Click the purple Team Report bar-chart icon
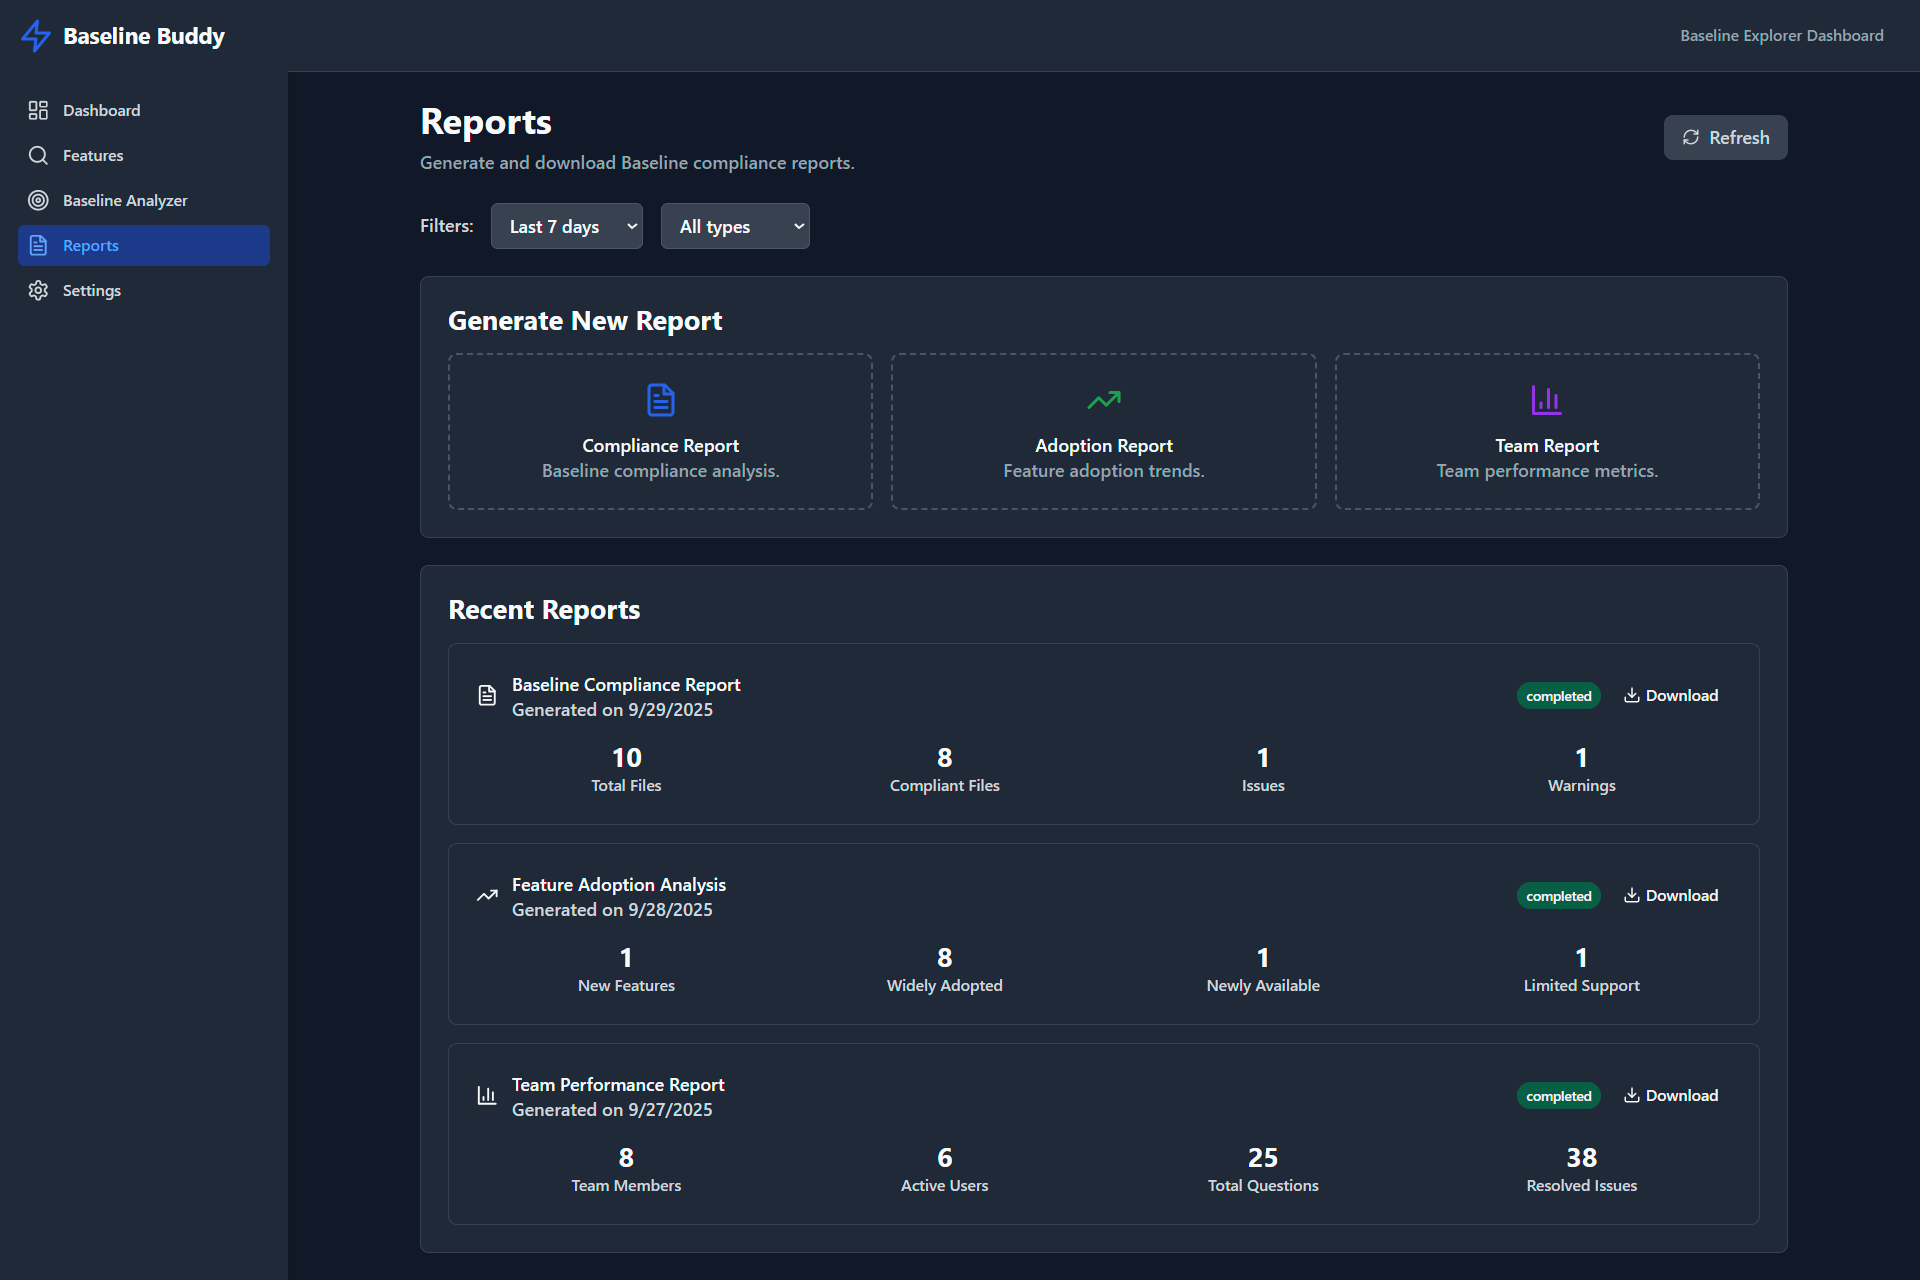1920x1280 pixels. pos(1546,400)
